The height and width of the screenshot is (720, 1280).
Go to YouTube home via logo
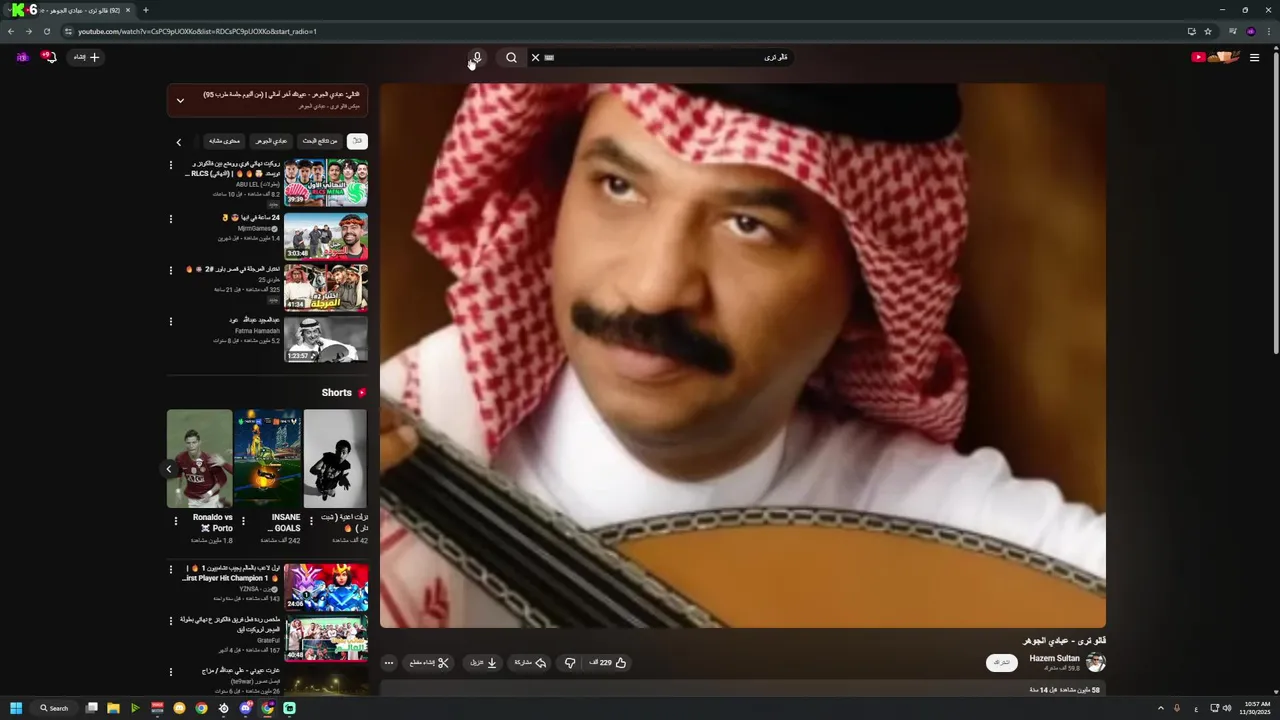click(1215, 57)
